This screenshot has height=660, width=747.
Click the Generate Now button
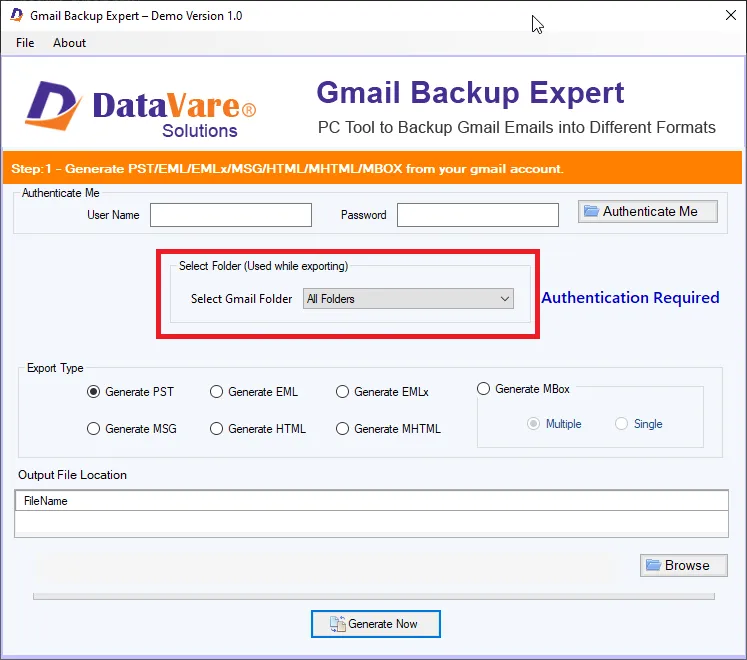point(376,624)
